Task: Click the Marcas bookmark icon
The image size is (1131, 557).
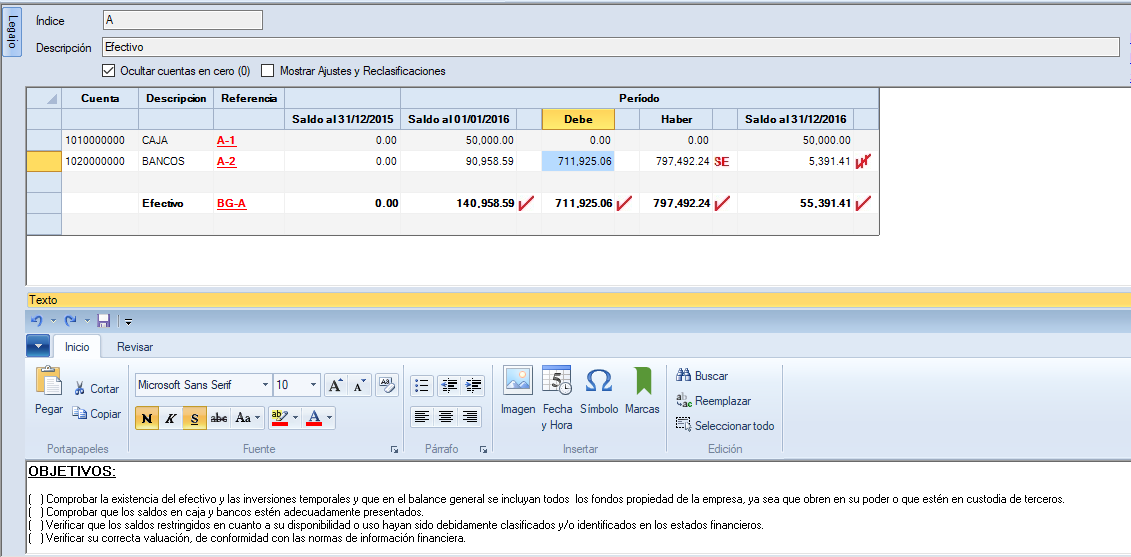Action: (642, 381)
